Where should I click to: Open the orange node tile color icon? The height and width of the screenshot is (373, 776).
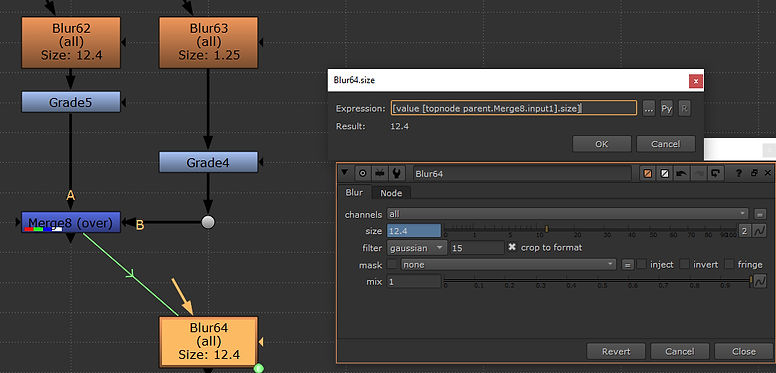click(x=648, y=173)
